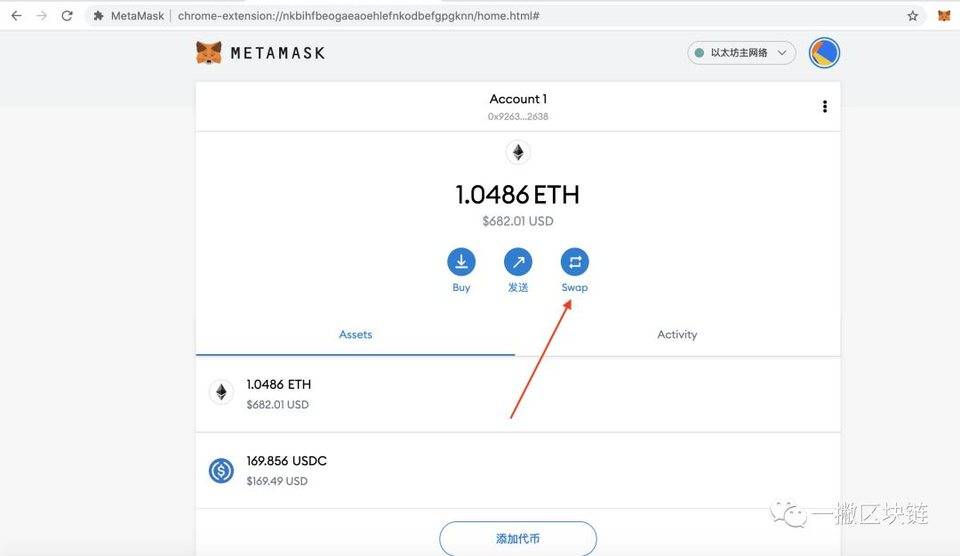The height and width of the screenshot is (556, 960).
Task: Go forward with the browser forward arrow
Action: (x=42, y=16)
